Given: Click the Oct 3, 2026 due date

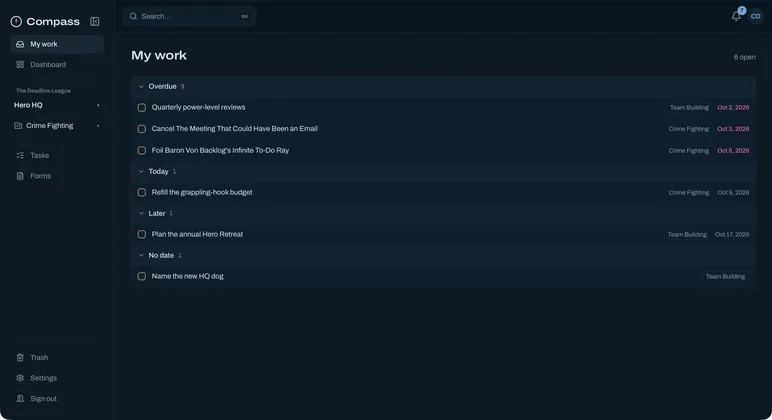Looking at the screenshot, I should click(x=733, y=129).
